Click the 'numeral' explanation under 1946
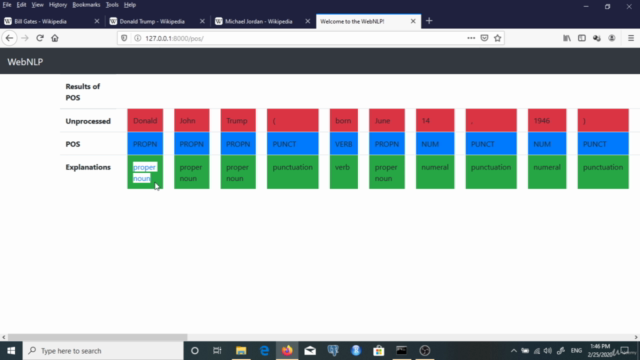The height and width of the screenshot is (360, 640). pos(547,167)
